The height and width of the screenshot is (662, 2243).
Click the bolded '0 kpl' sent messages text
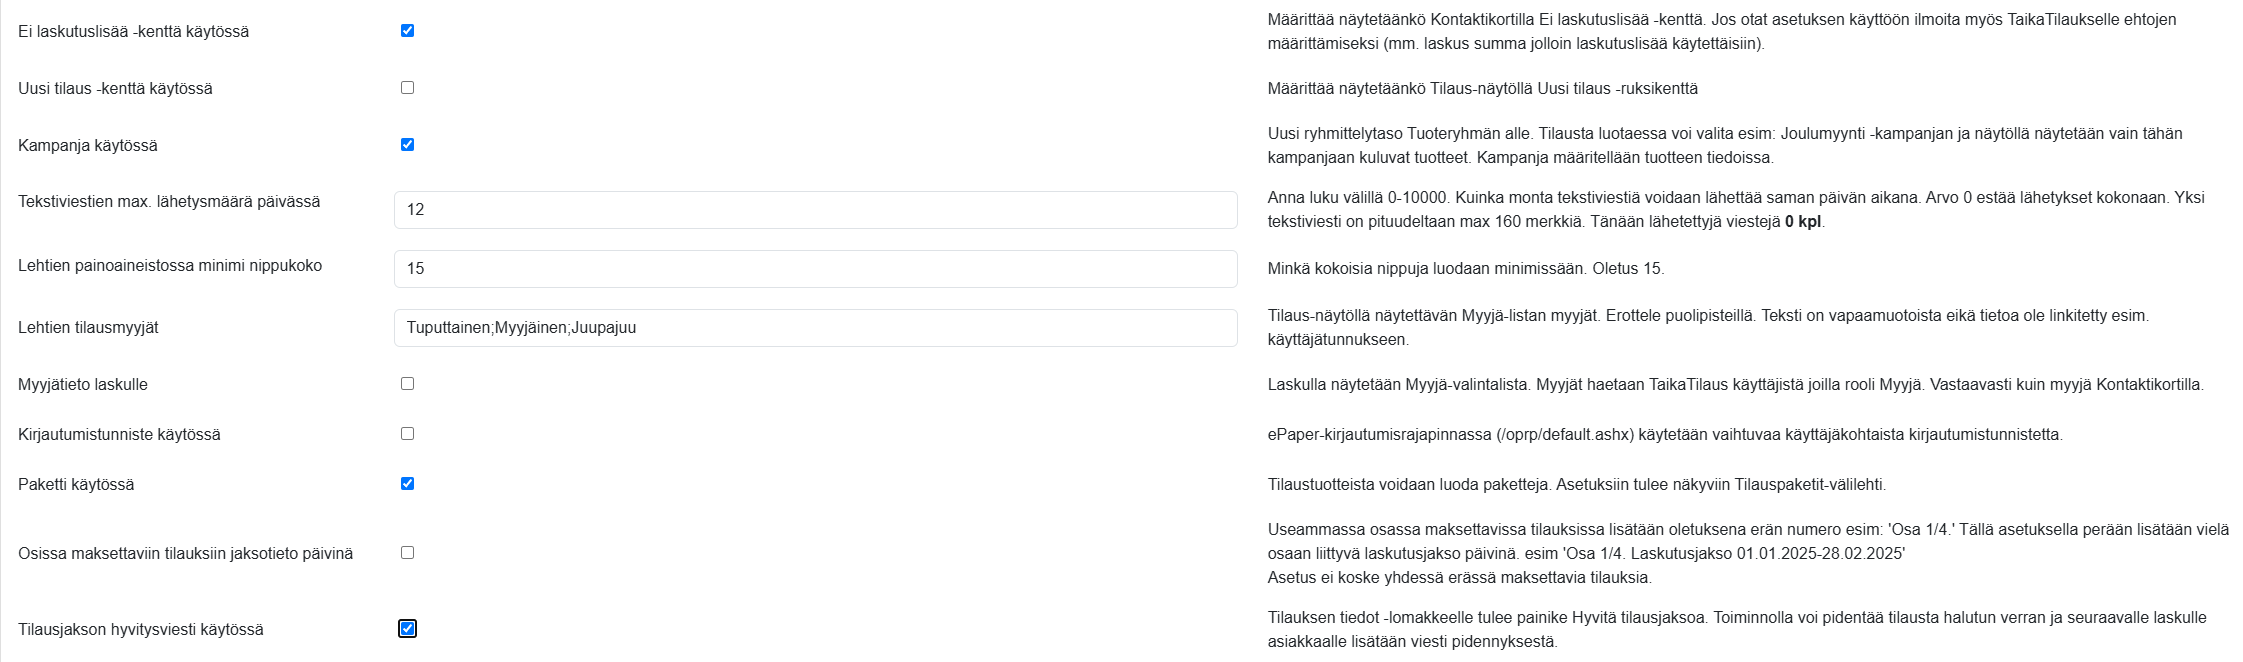1803,224
